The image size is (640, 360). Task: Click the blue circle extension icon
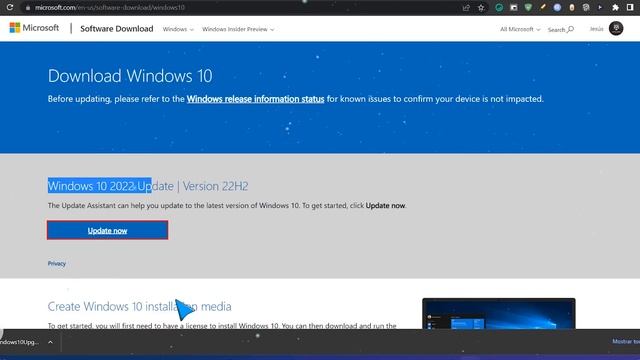(557, 7)
